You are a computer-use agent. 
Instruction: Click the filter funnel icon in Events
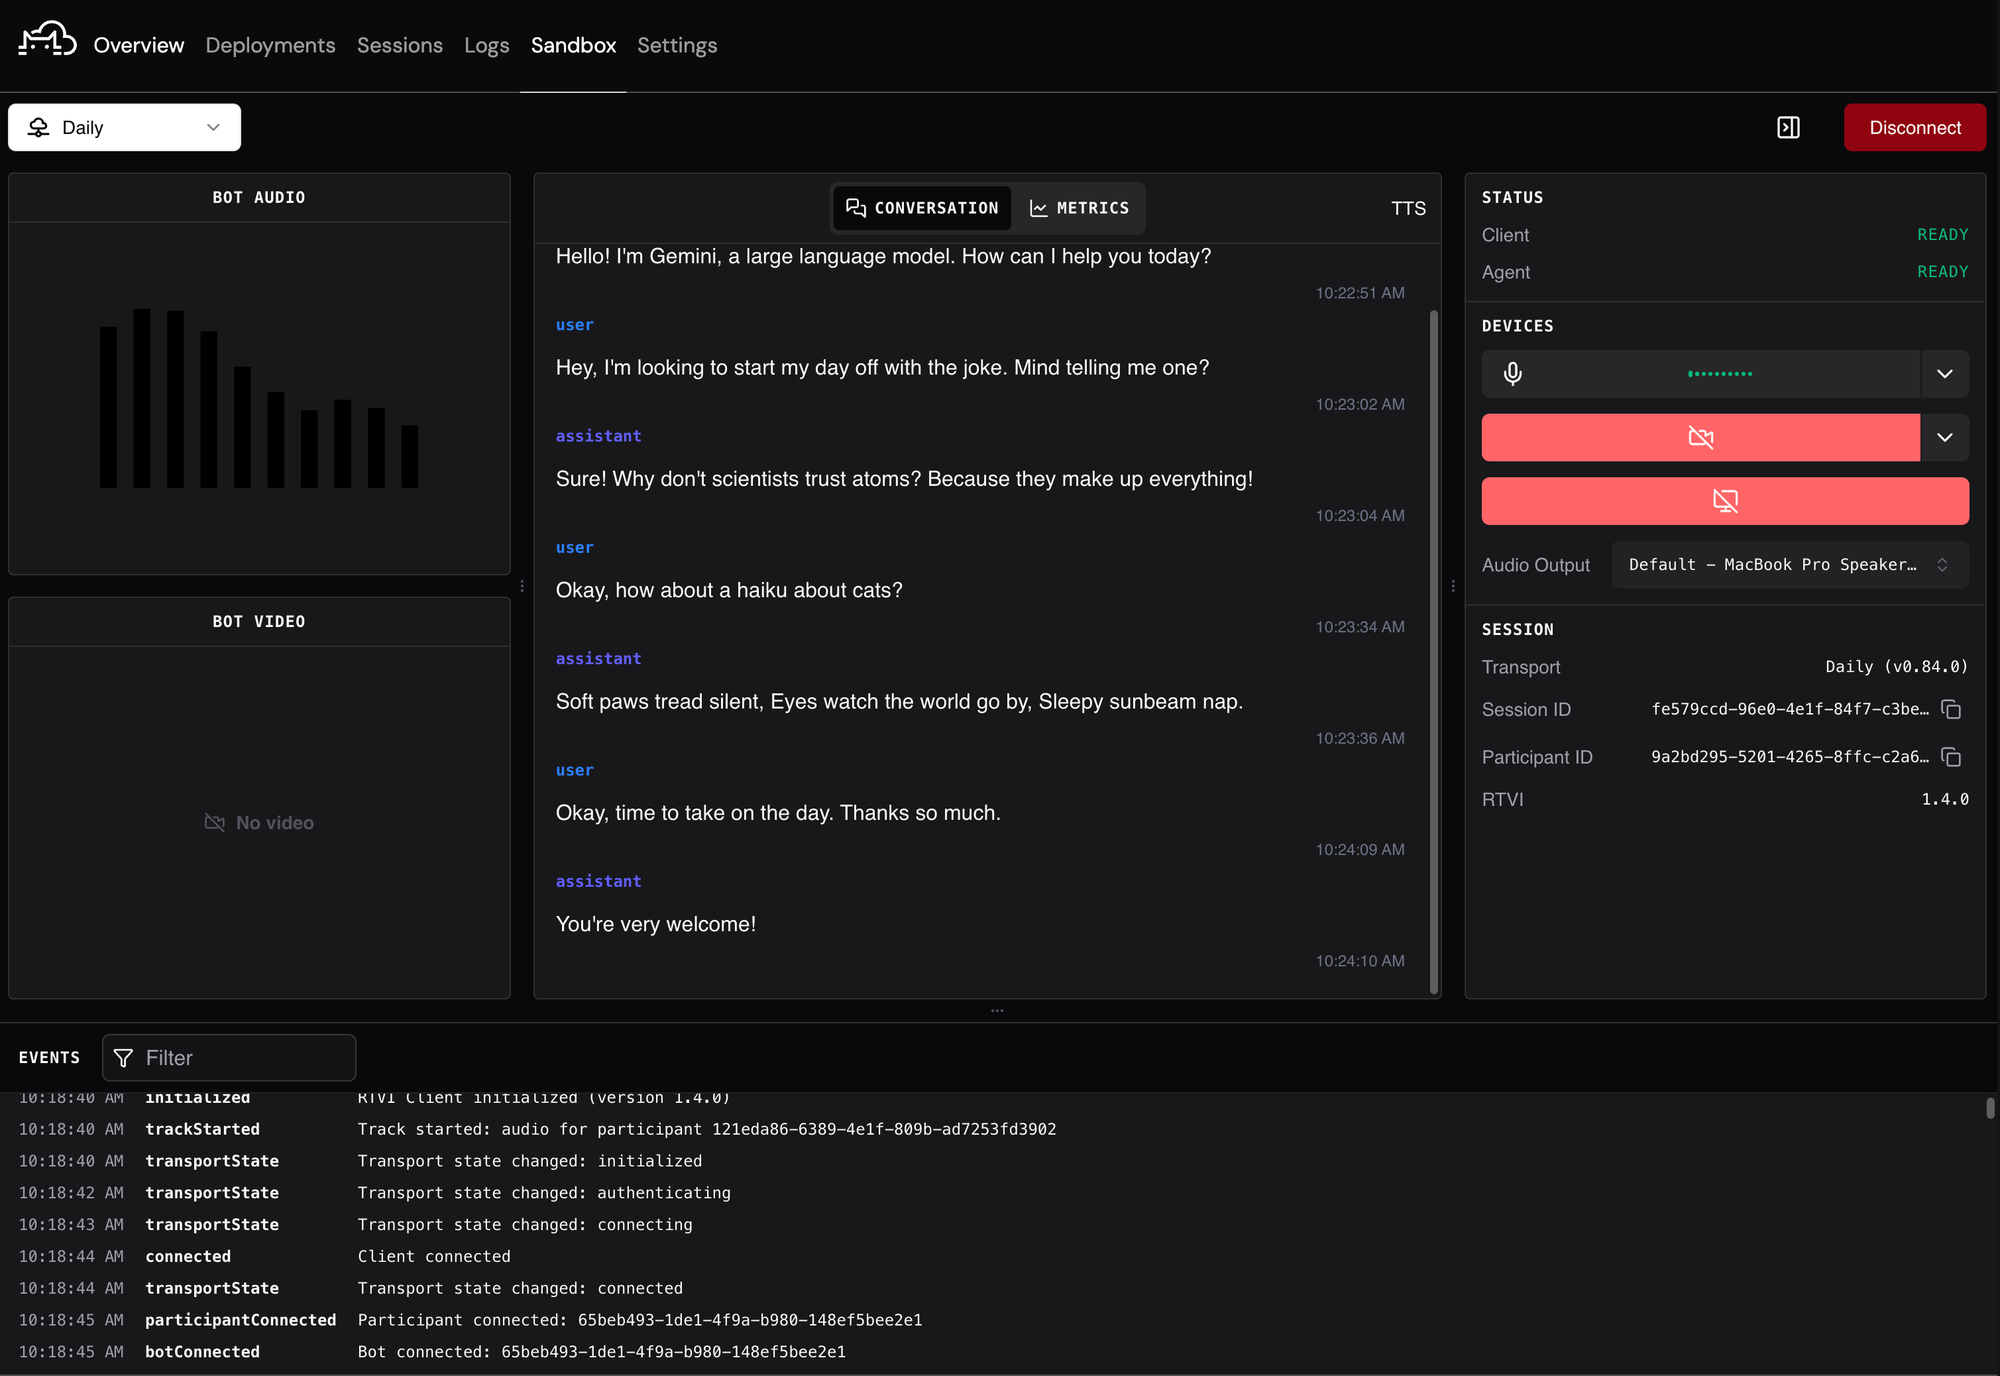pos(124,1058)
